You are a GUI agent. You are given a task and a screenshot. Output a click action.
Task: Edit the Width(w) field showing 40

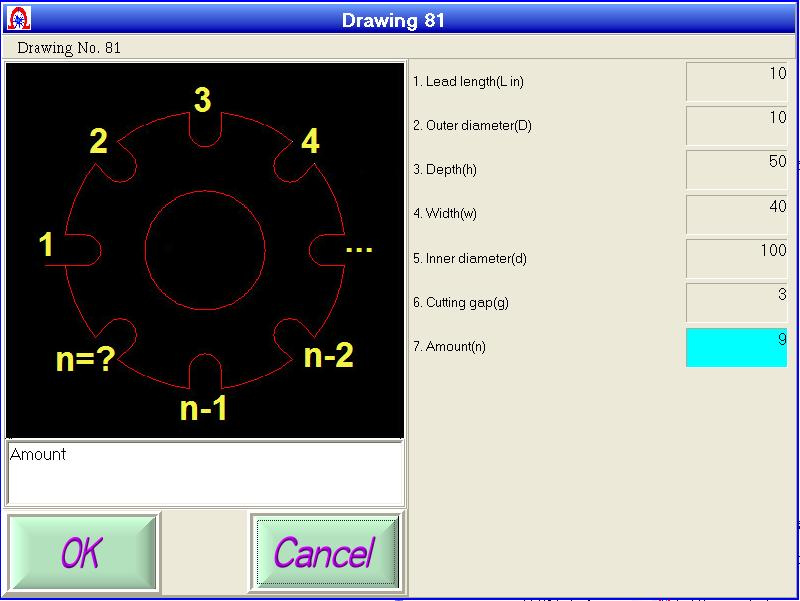click(x=736, y=214)
